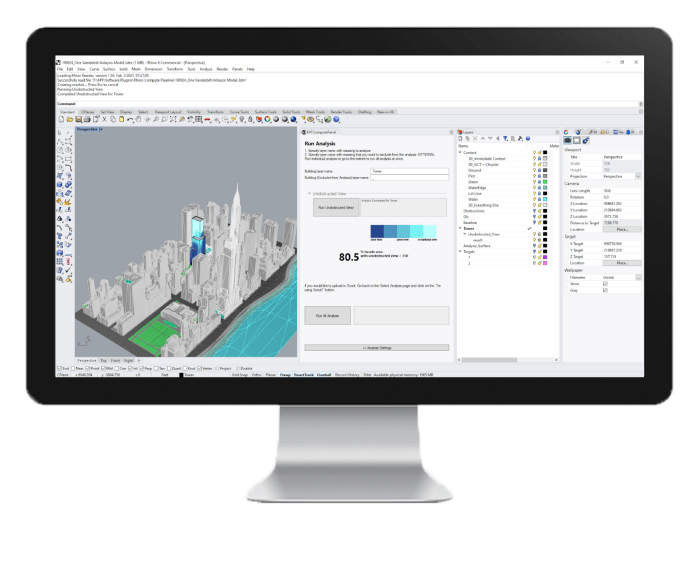This screenshot has height=561, width=700.
Task: Collapse the Tower layer tree node
Action: tap(460, 228)
